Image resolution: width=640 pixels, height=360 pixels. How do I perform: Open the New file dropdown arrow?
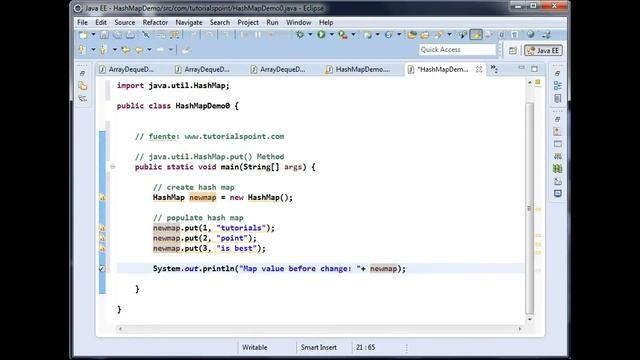(x=93, y=35)
